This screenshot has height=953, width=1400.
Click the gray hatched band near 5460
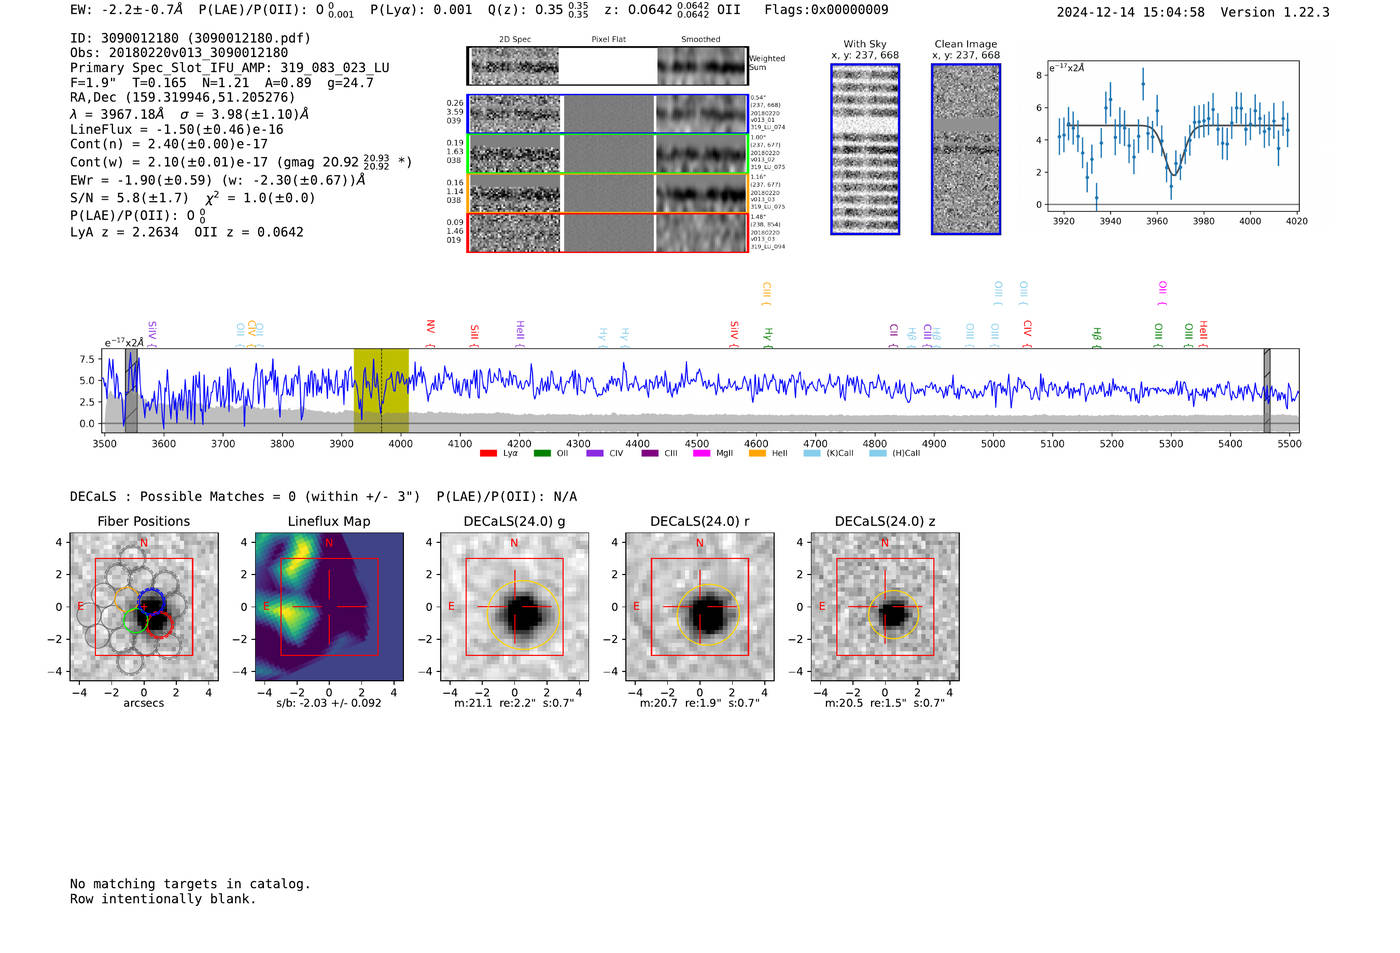point(1267,390)
